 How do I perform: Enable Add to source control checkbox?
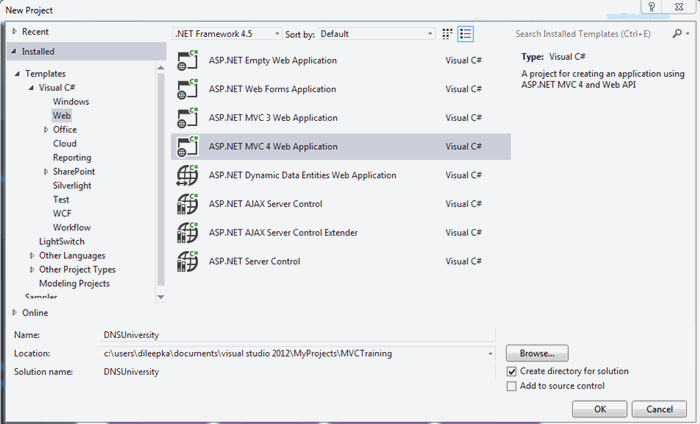(512, 386)
